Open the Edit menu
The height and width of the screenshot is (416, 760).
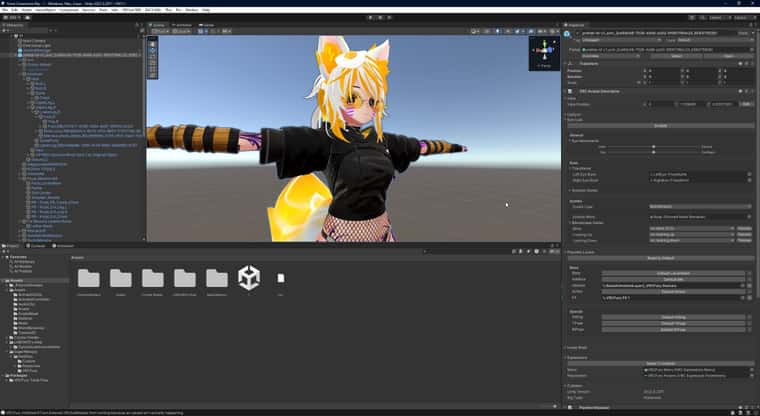click(15, 10)
